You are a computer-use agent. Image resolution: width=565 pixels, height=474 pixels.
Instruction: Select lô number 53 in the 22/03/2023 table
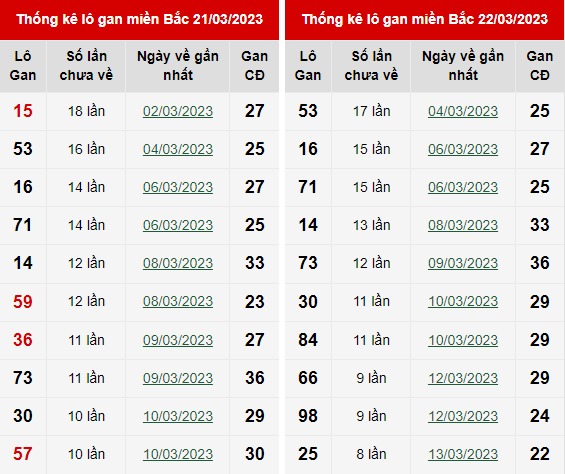pos(308,111)
